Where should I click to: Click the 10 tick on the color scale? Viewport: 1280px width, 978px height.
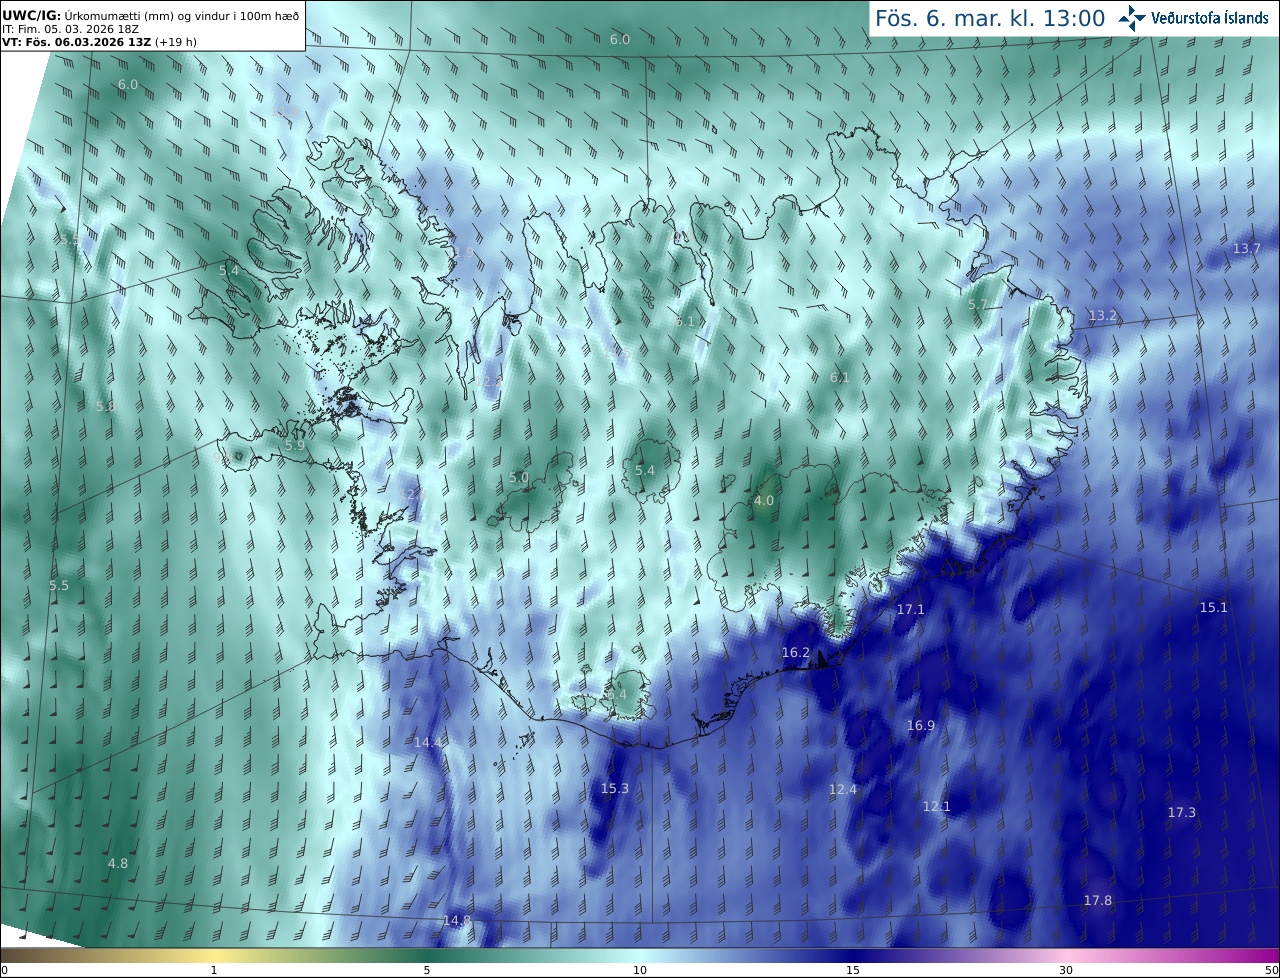[640, 970]
